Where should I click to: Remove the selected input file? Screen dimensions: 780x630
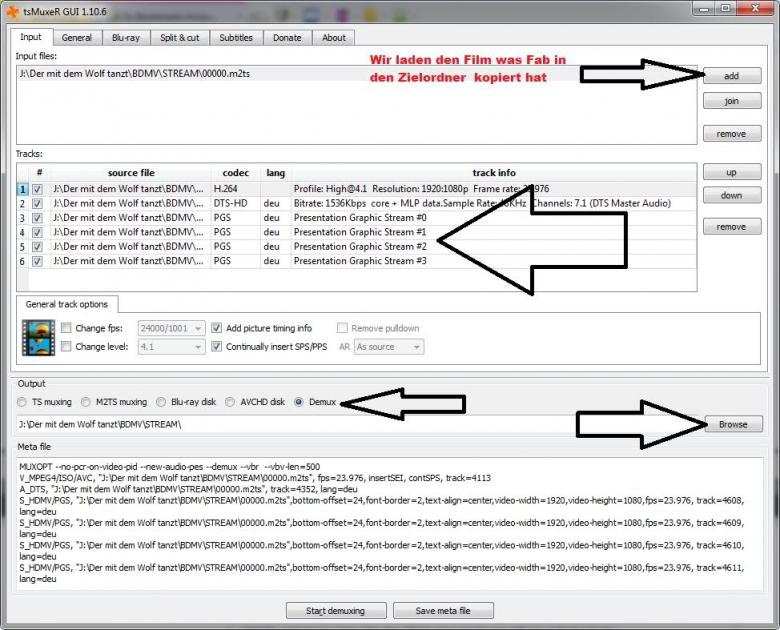click(x=732, y=134)
